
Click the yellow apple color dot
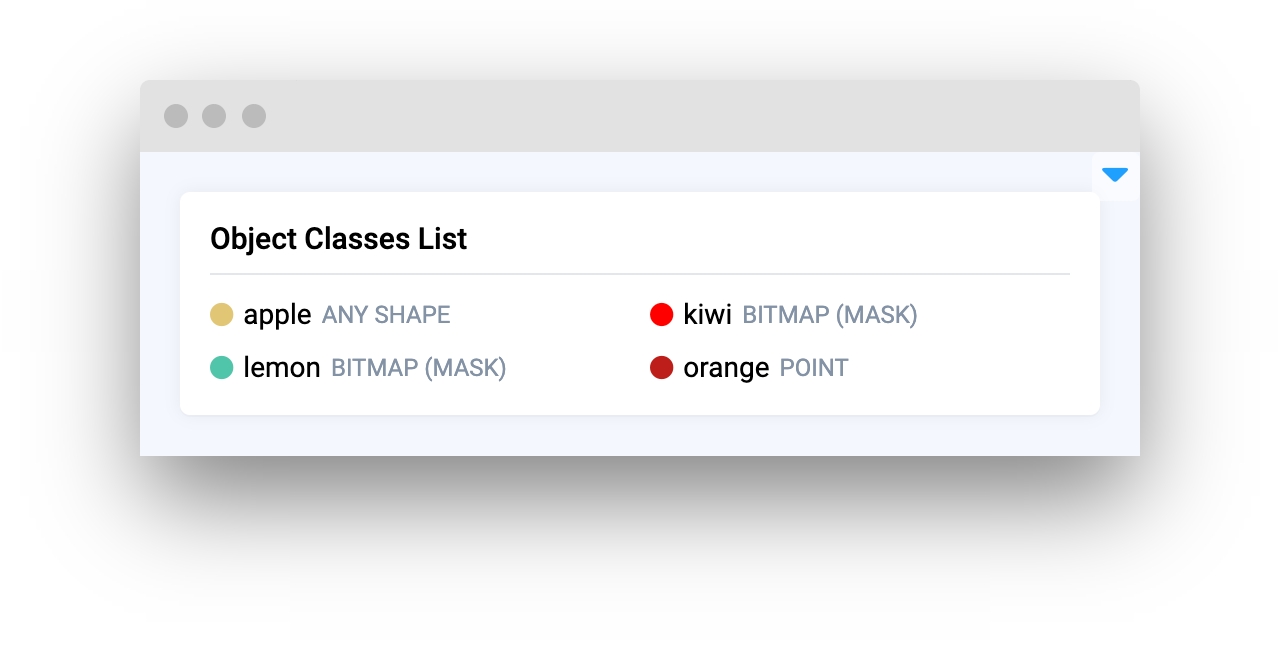pos(221,315)
